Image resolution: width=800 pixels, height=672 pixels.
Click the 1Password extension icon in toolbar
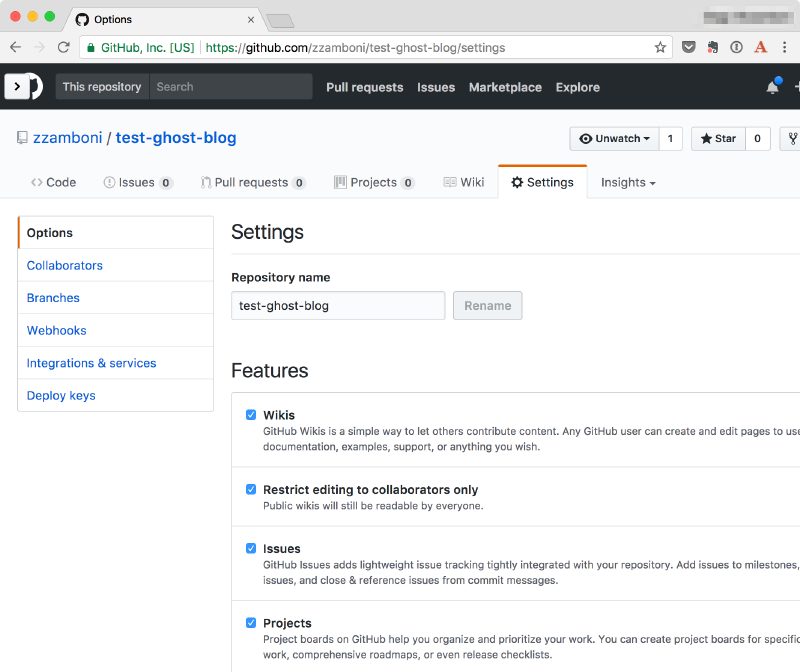coord(737,47)
